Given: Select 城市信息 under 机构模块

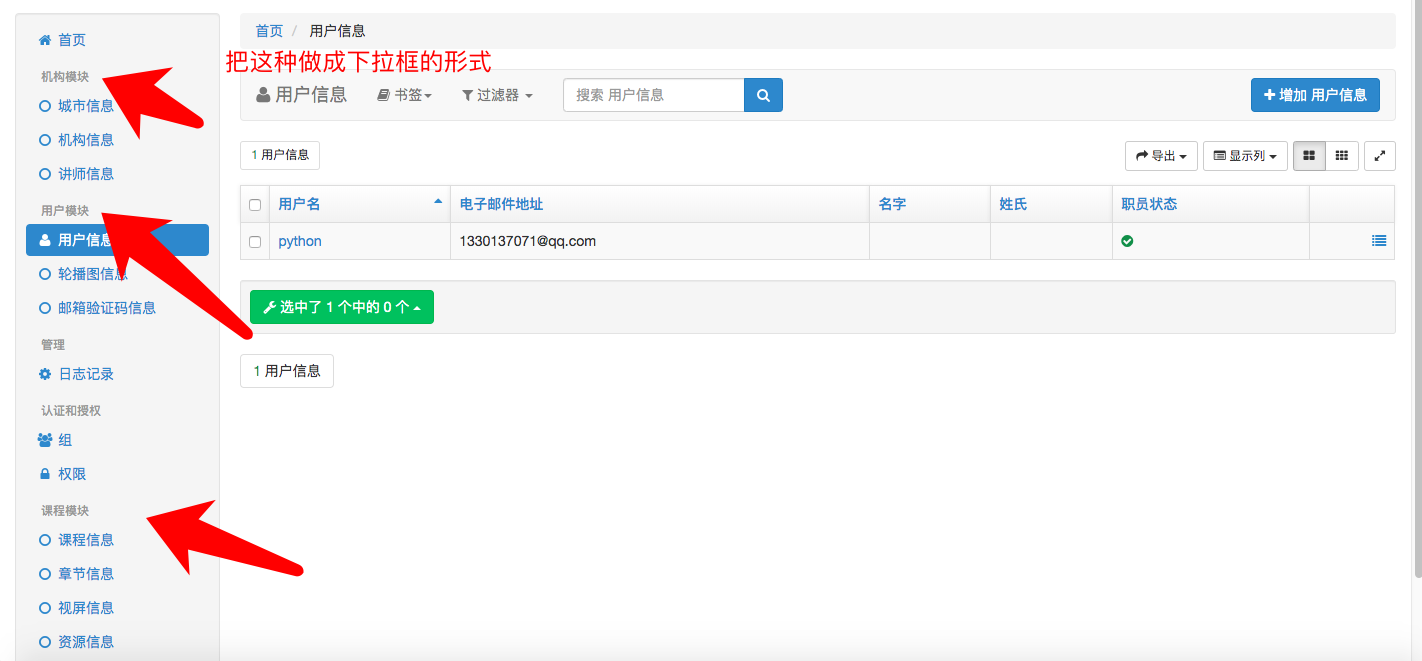Looking at the screenshot, I should coord(88,105).
